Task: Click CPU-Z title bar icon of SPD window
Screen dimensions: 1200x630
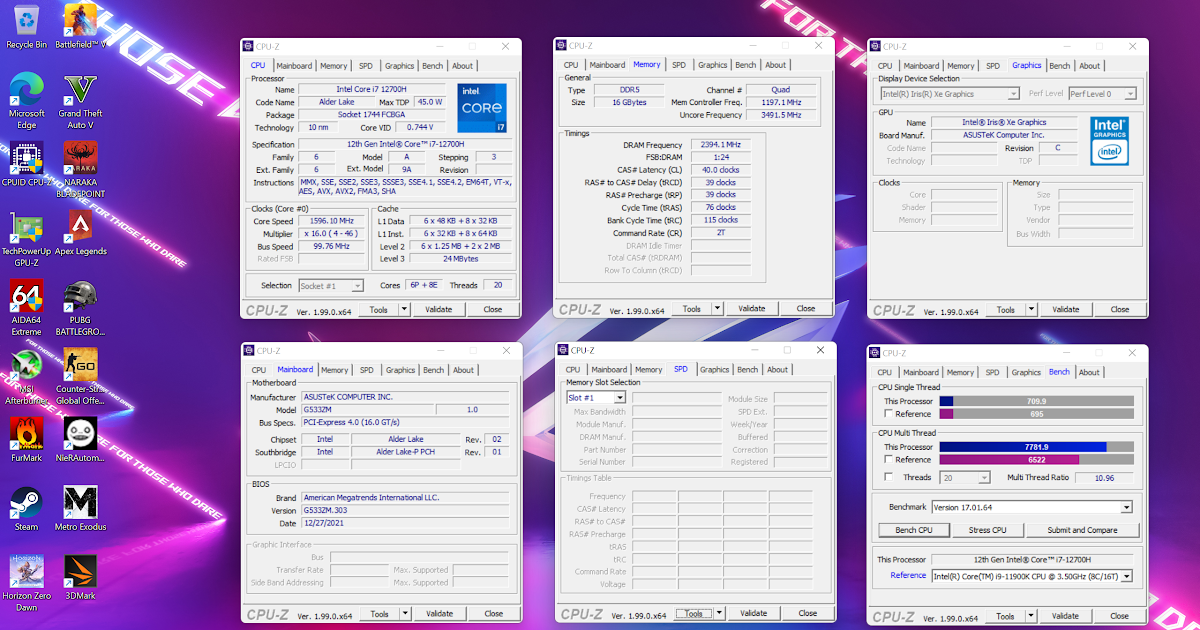Action: tap(563, 350)
